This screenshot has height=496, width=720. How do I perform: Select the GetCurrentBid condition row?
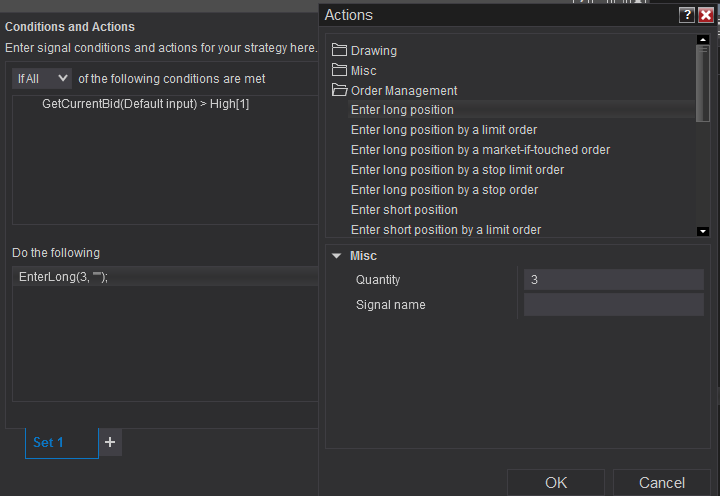(x=145, y=104)
